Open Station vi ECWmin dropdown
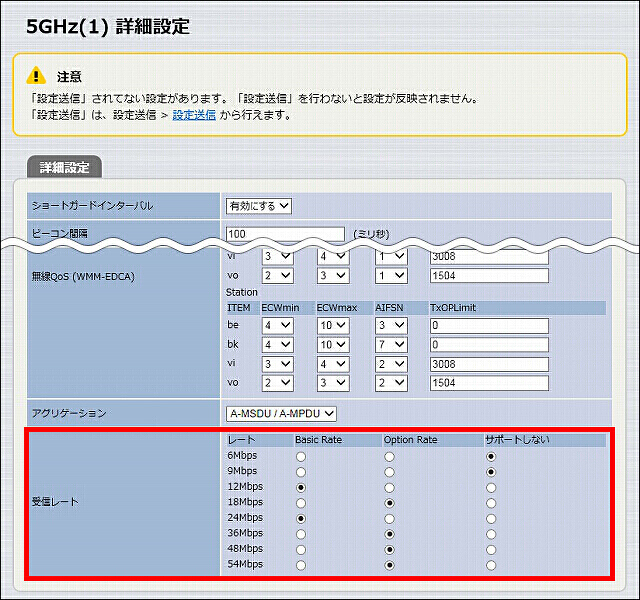Screen dimensions: 640x600 [278, 364]
